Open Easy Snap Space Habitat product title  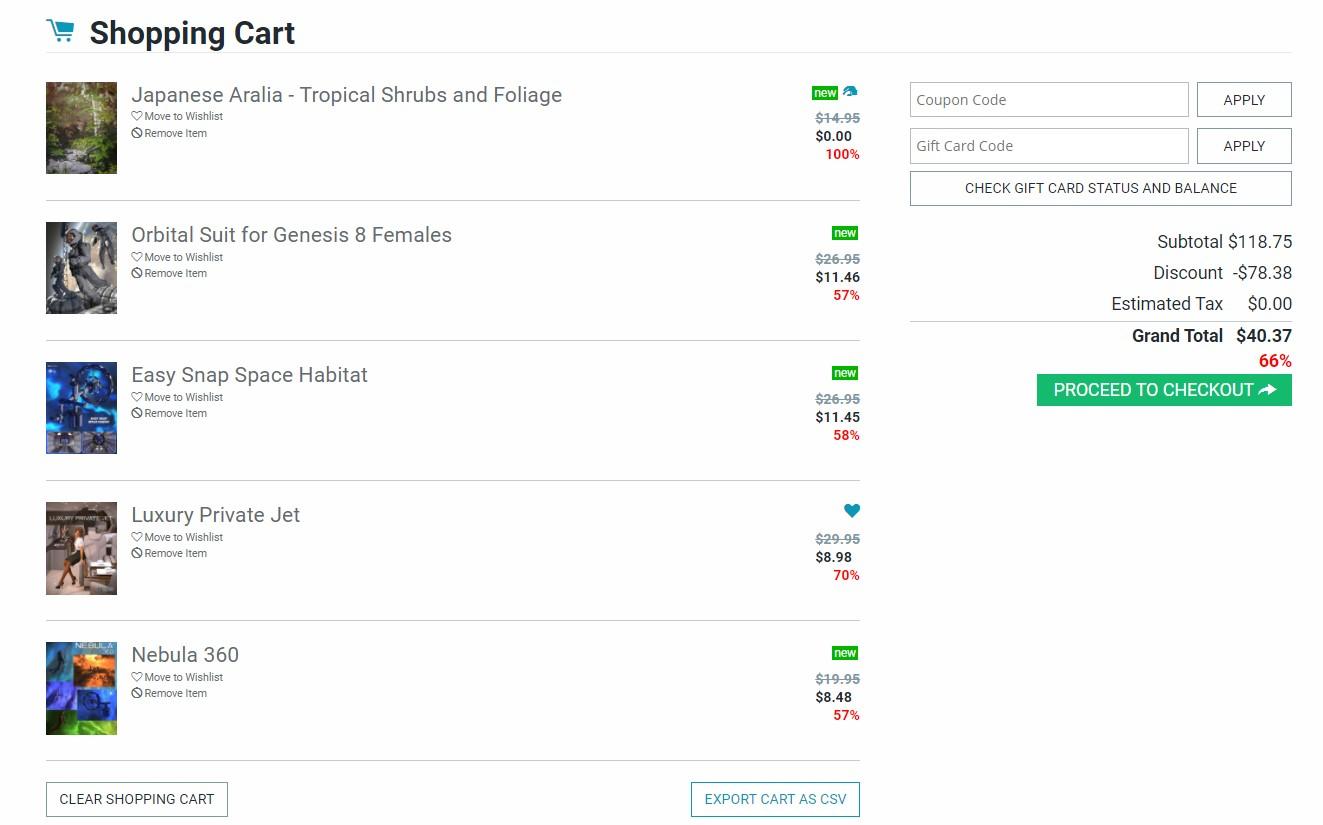tap(249, 375)
